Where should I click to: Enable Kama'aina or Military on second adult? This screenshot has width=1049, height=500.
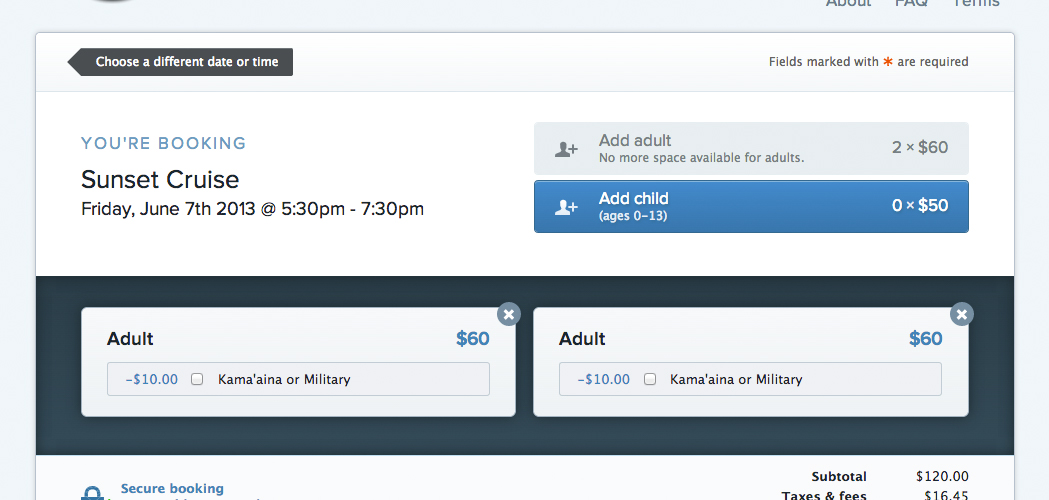(x=650, y=380)
